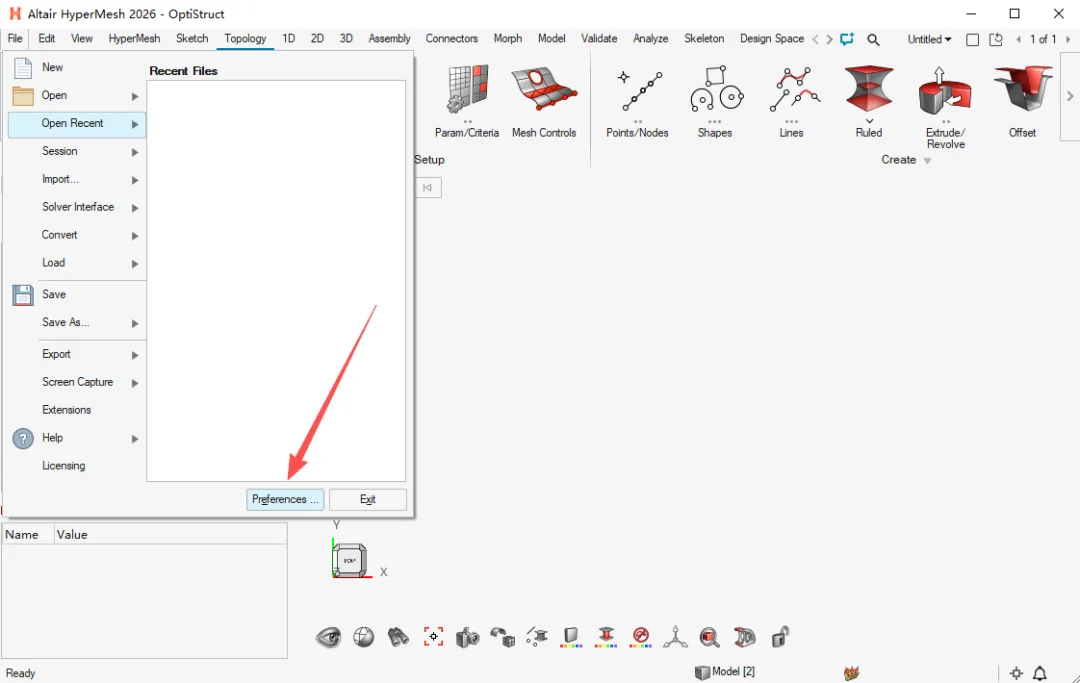
Task: Select Open Recent in File menu
Action: (x=76, y=124)
